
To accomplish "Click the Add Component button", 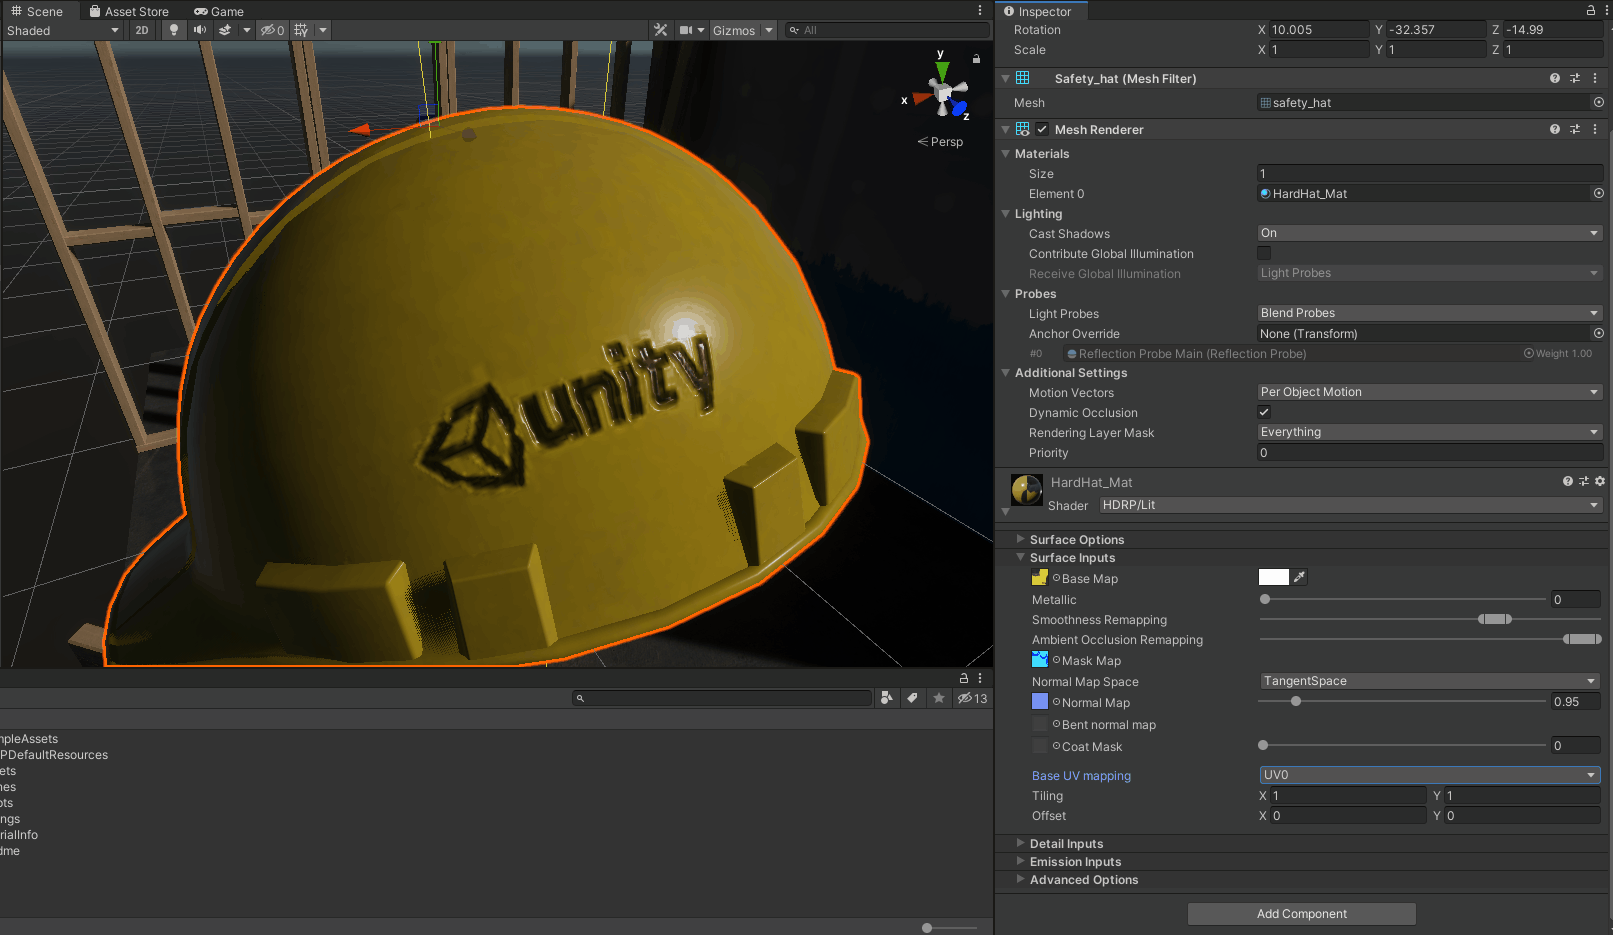I will click(x=1301, y=914).
